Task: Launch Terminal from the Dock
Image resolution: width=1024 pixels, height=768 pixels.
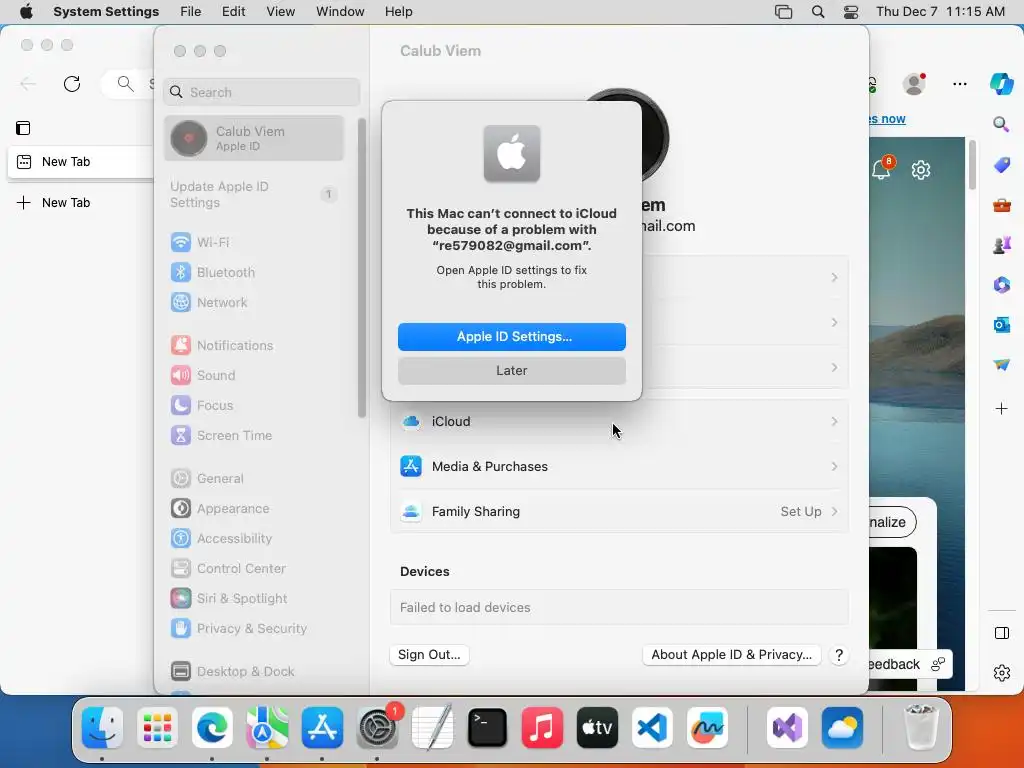Action: [487, 727]
